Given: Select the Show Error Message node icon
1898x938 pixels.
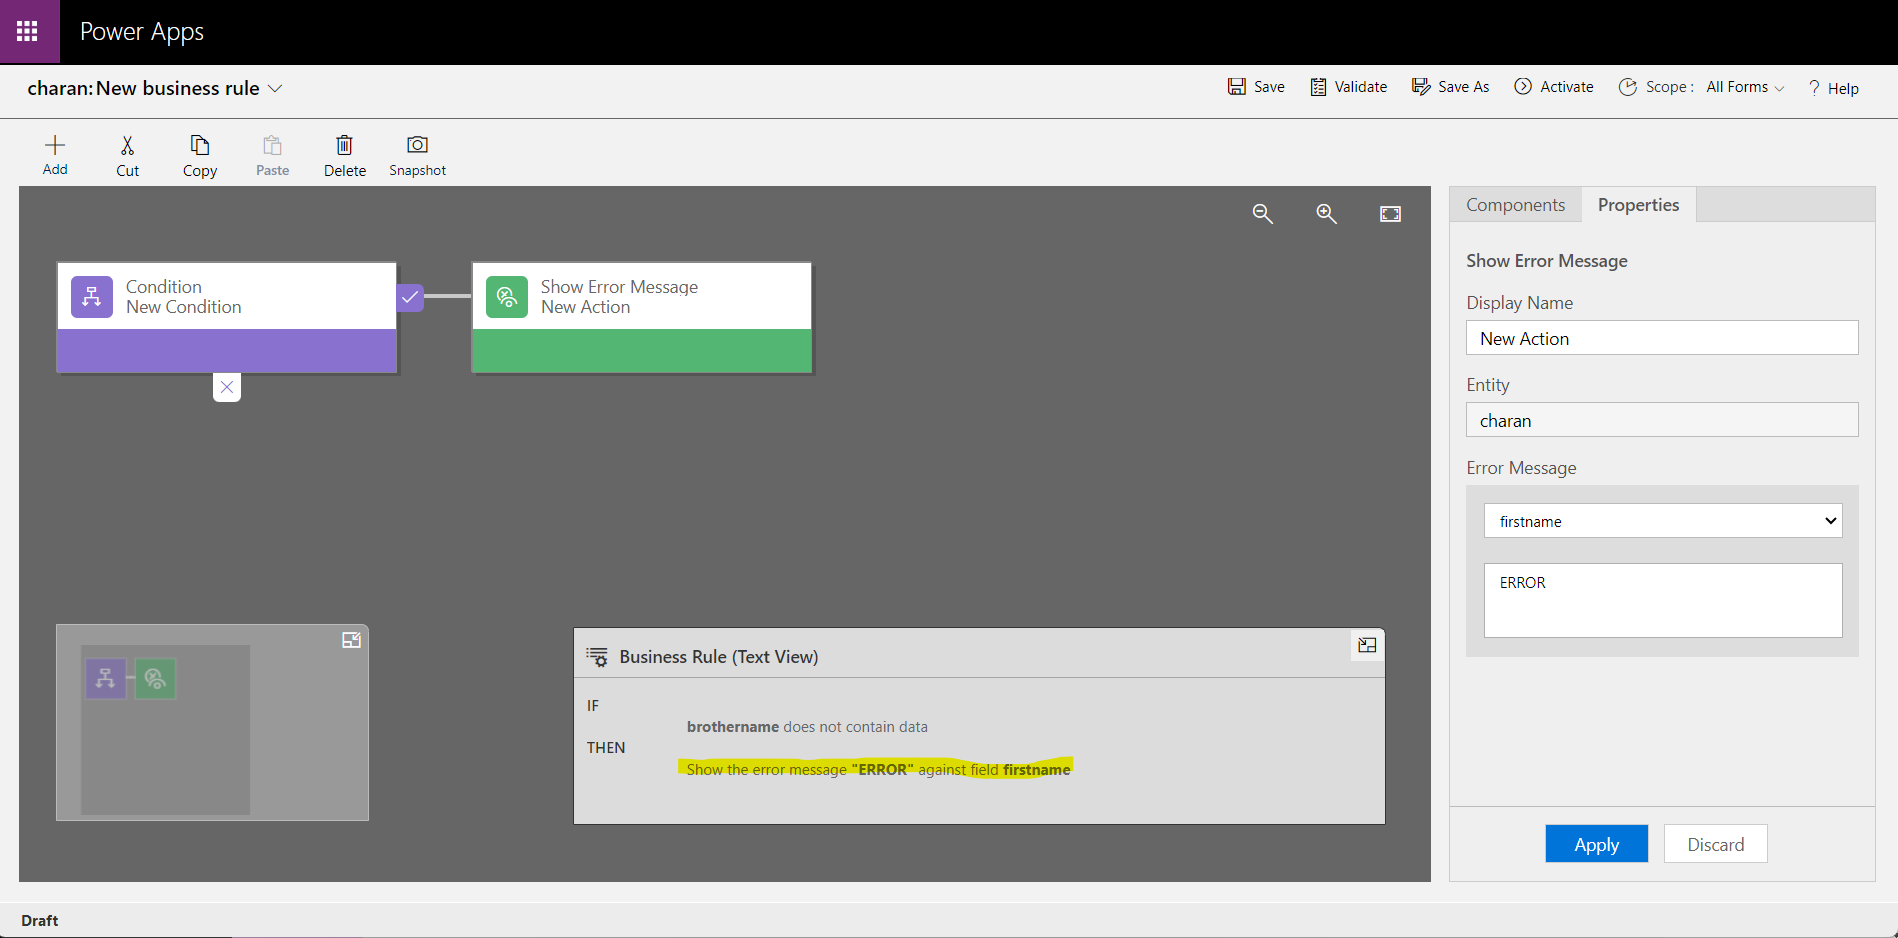Looking at the screenshot, I should tap(507, 297).
